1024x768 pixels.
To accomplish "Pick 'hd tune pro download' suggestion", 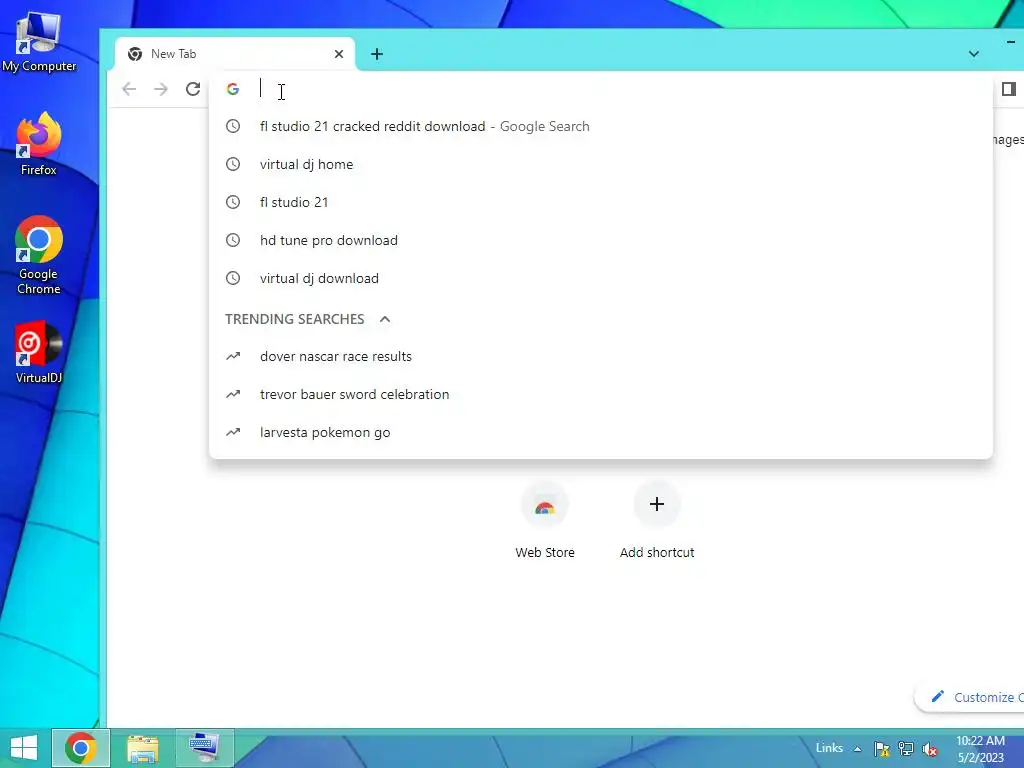I will click(x=601, y=240).
